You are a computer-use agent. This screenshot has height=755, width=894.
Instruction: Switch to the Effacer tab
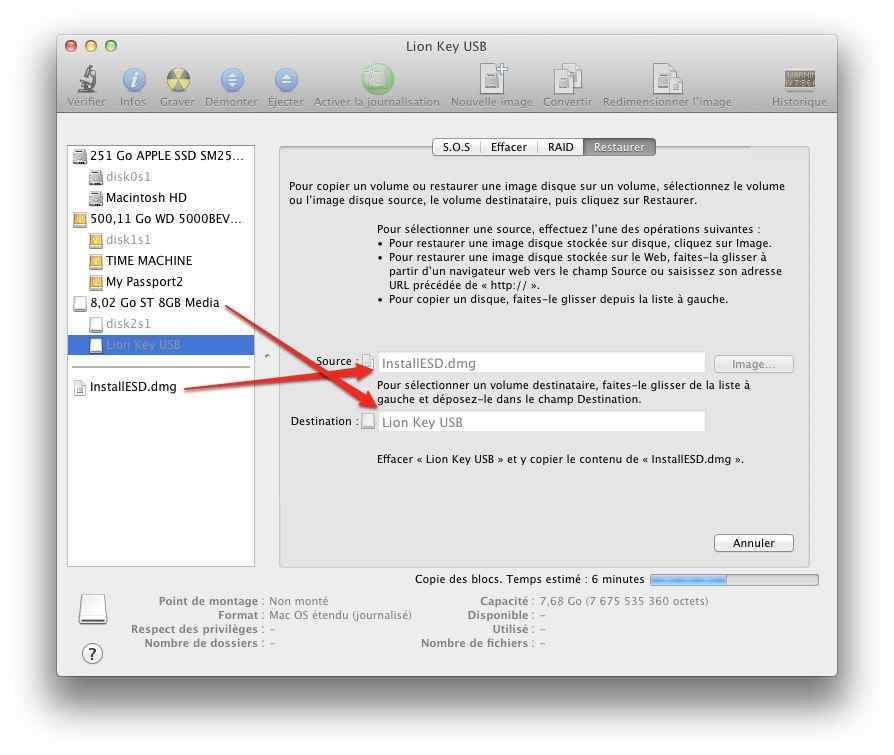click(x=509, y=147)
